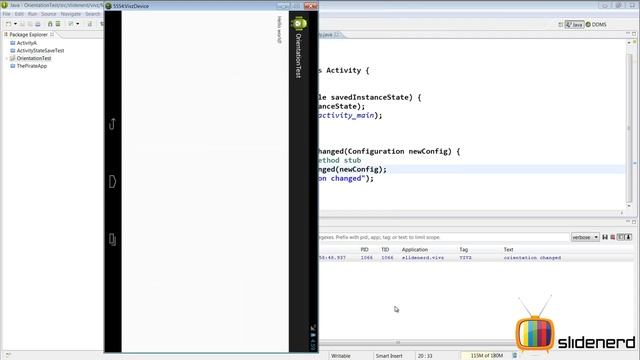Open the Run menu

[x=32, y=14]
